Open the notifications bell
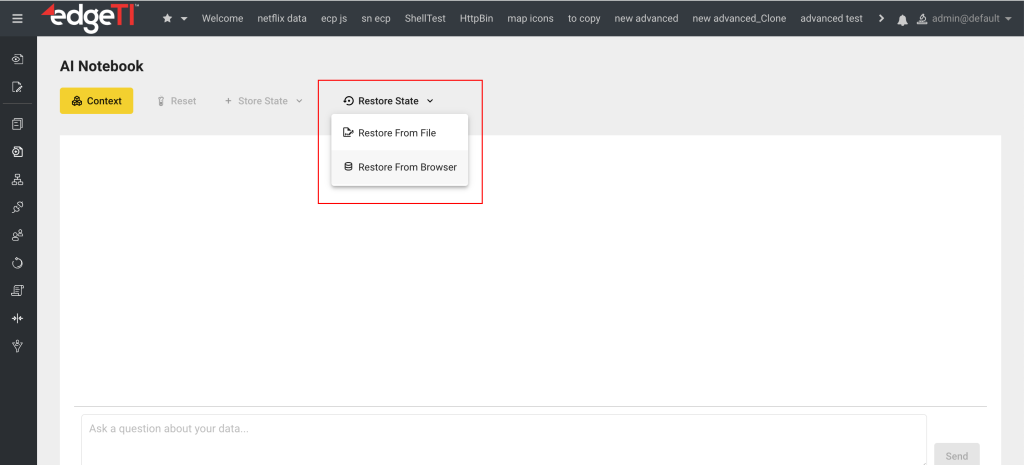This screenshot has width=1024, height=465. click(x=903, y=19)
